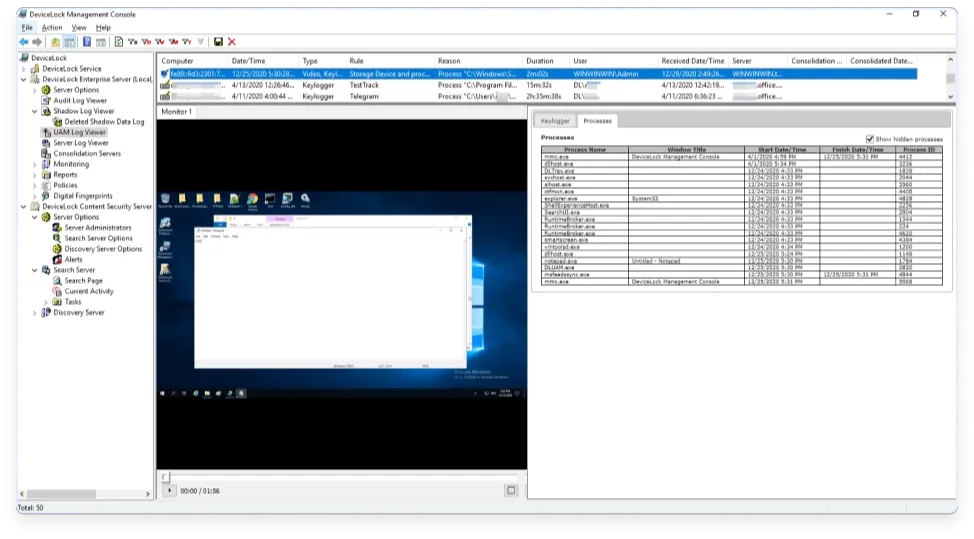Click the log list scroll-down arrow
Viewport: 974px width, 539px height.
tap(950, 97)
